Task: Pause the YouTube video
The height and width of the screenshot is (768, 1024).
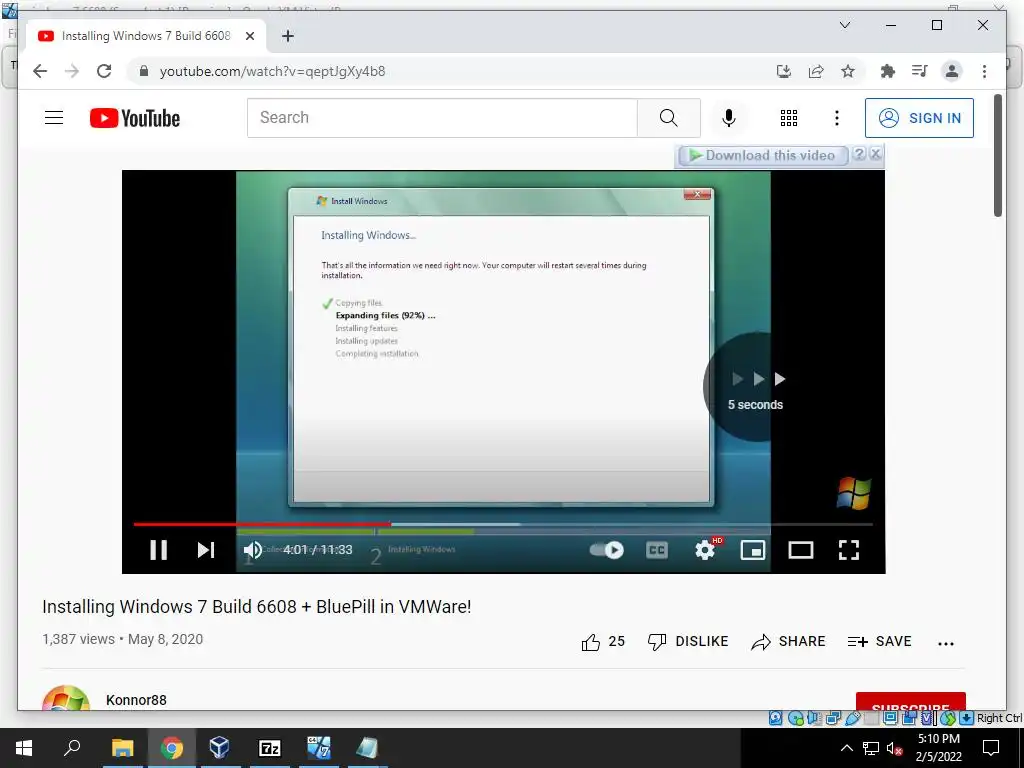Action: (x=159, y=550)
